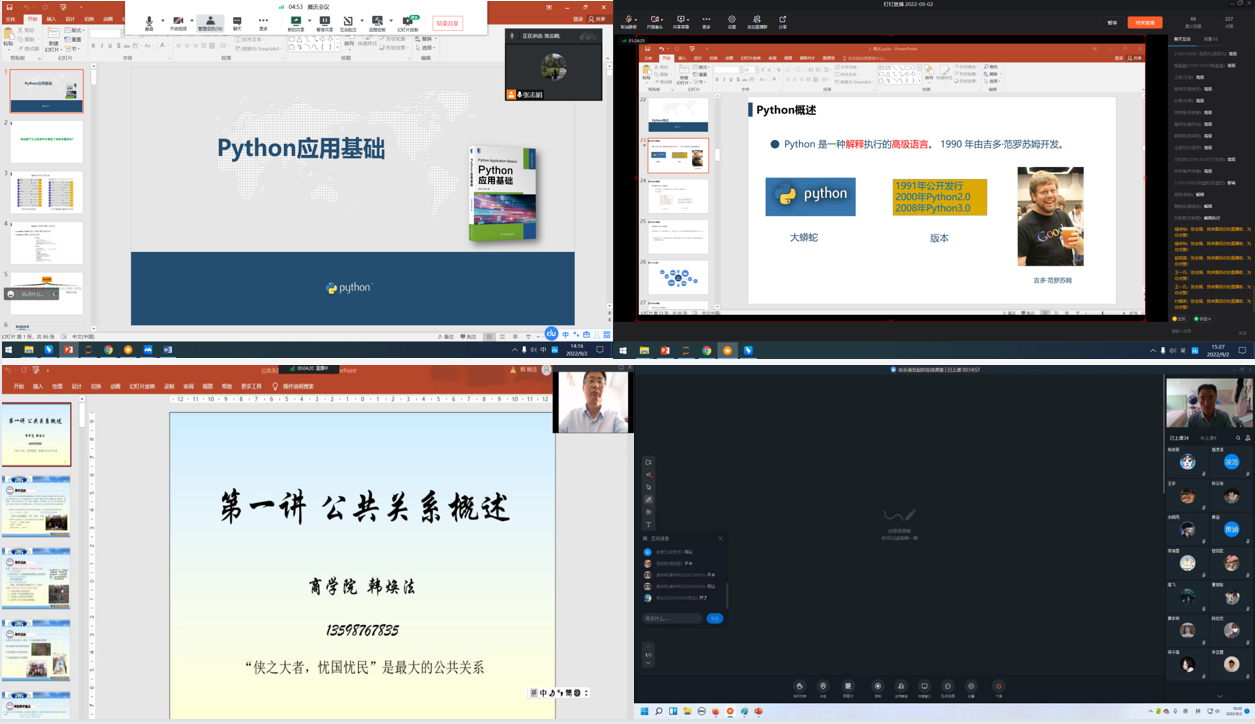Click 幻灯片控制 slide control icon

tap(408, 21)
